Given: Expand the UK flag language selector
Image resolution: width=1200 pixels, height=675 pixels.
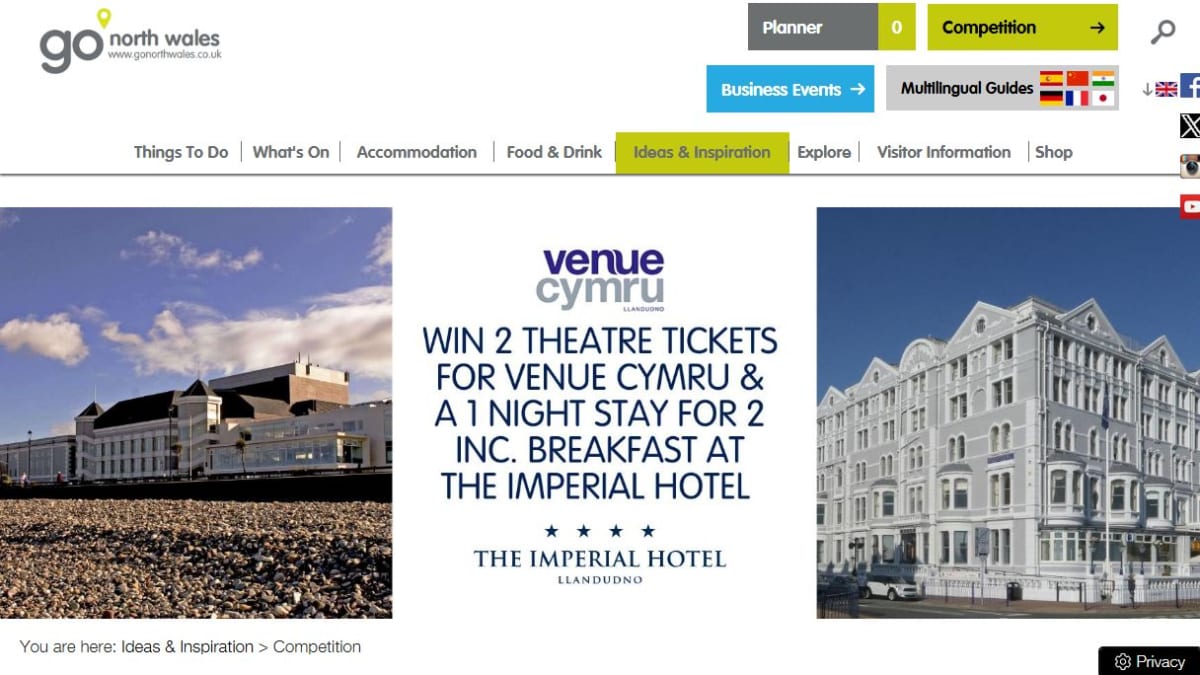Looking at the screenshot, I should tap(1160, 89).
